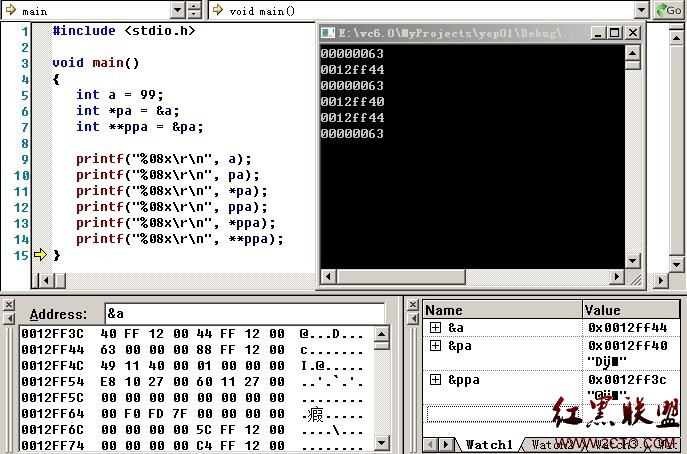This screenshot has width=687, height=454.
Task: Click memory row address 0012FF3C
Action: coord(52,333)
